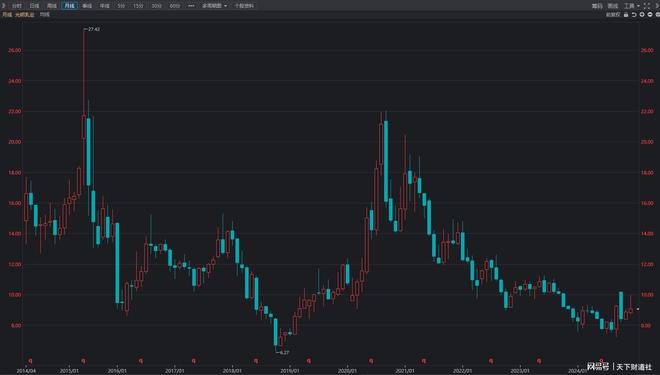Click the first red marker on timeline

point(30,361)
